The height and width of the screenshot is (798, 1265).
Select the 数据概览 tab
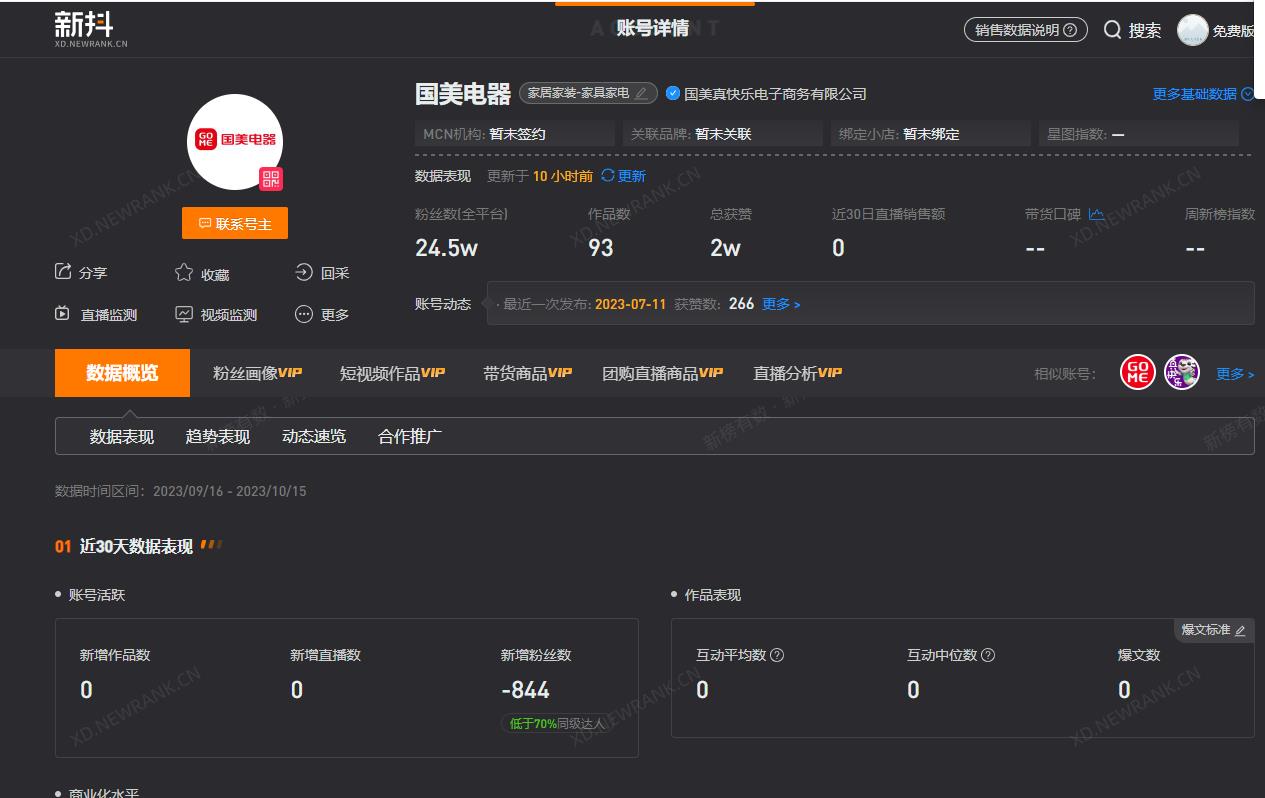(122, 373)
